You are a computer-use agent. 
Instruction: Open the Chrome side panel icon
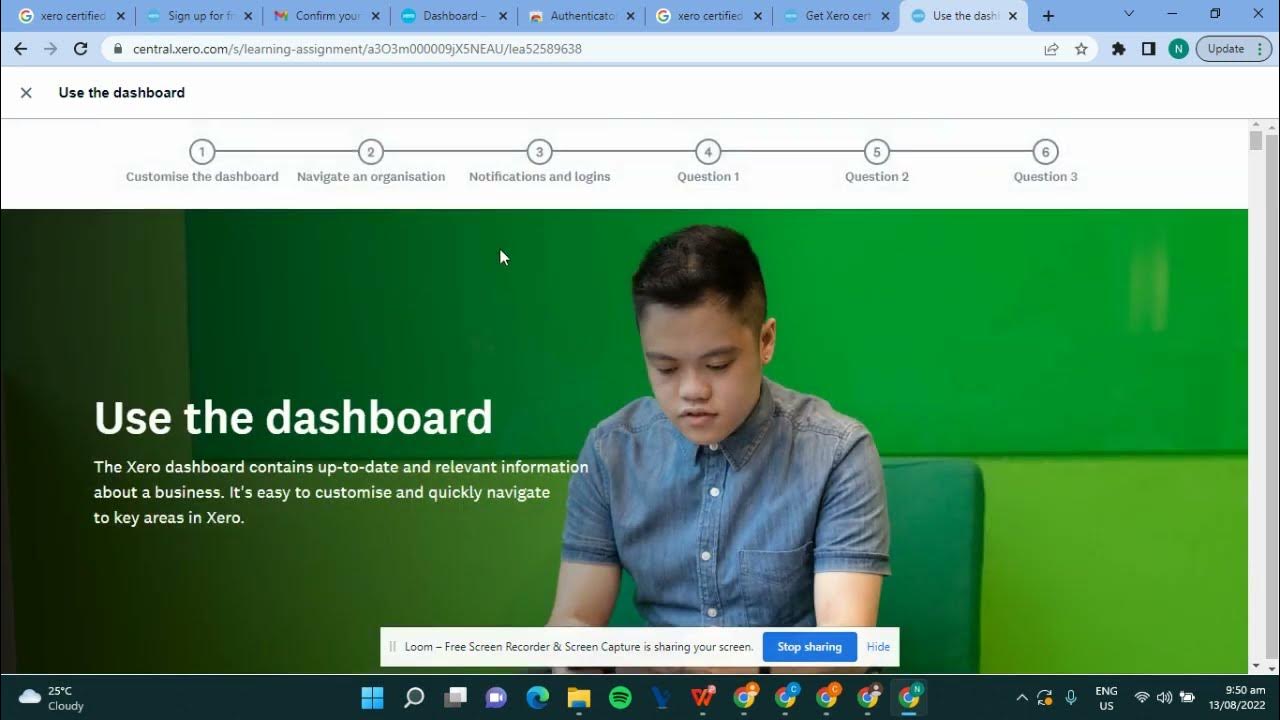pyautogui.click(x=1148, y=48)
